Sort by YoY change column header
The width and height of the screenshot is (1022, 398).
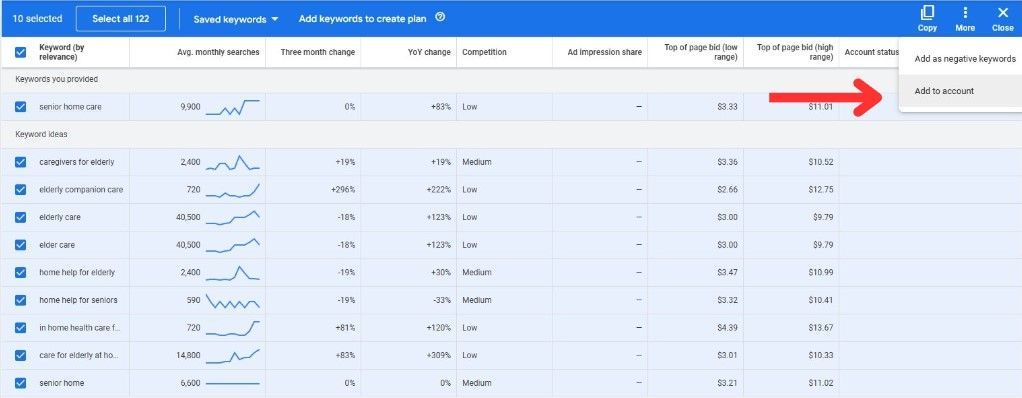430,52
